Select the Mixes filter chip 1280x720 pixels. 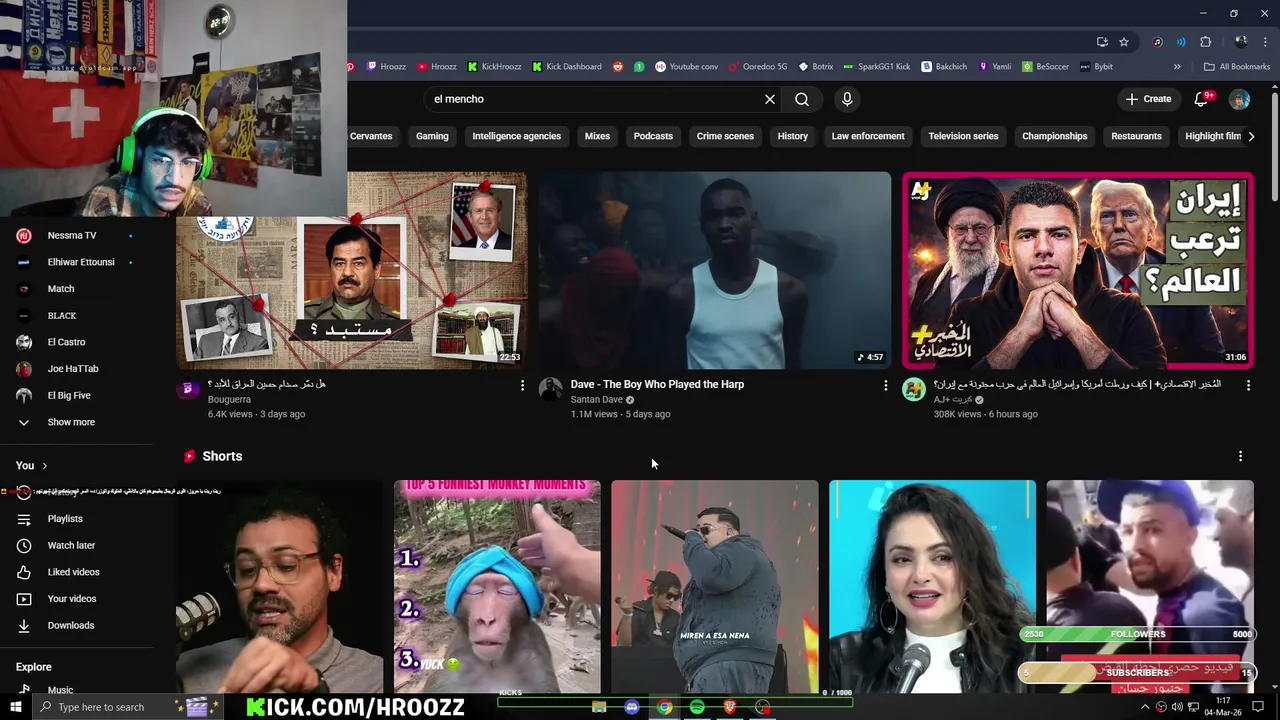597,136
